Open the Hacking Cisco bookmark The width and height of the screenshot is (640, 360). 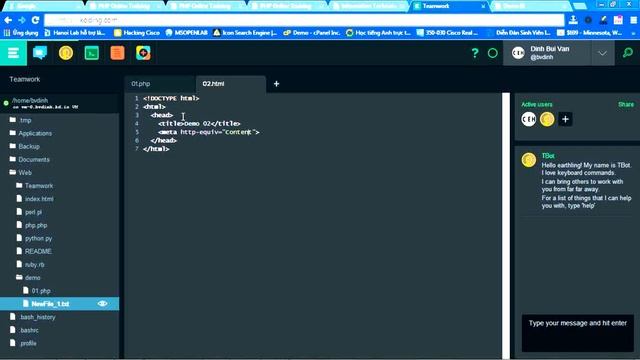[137, 33]
